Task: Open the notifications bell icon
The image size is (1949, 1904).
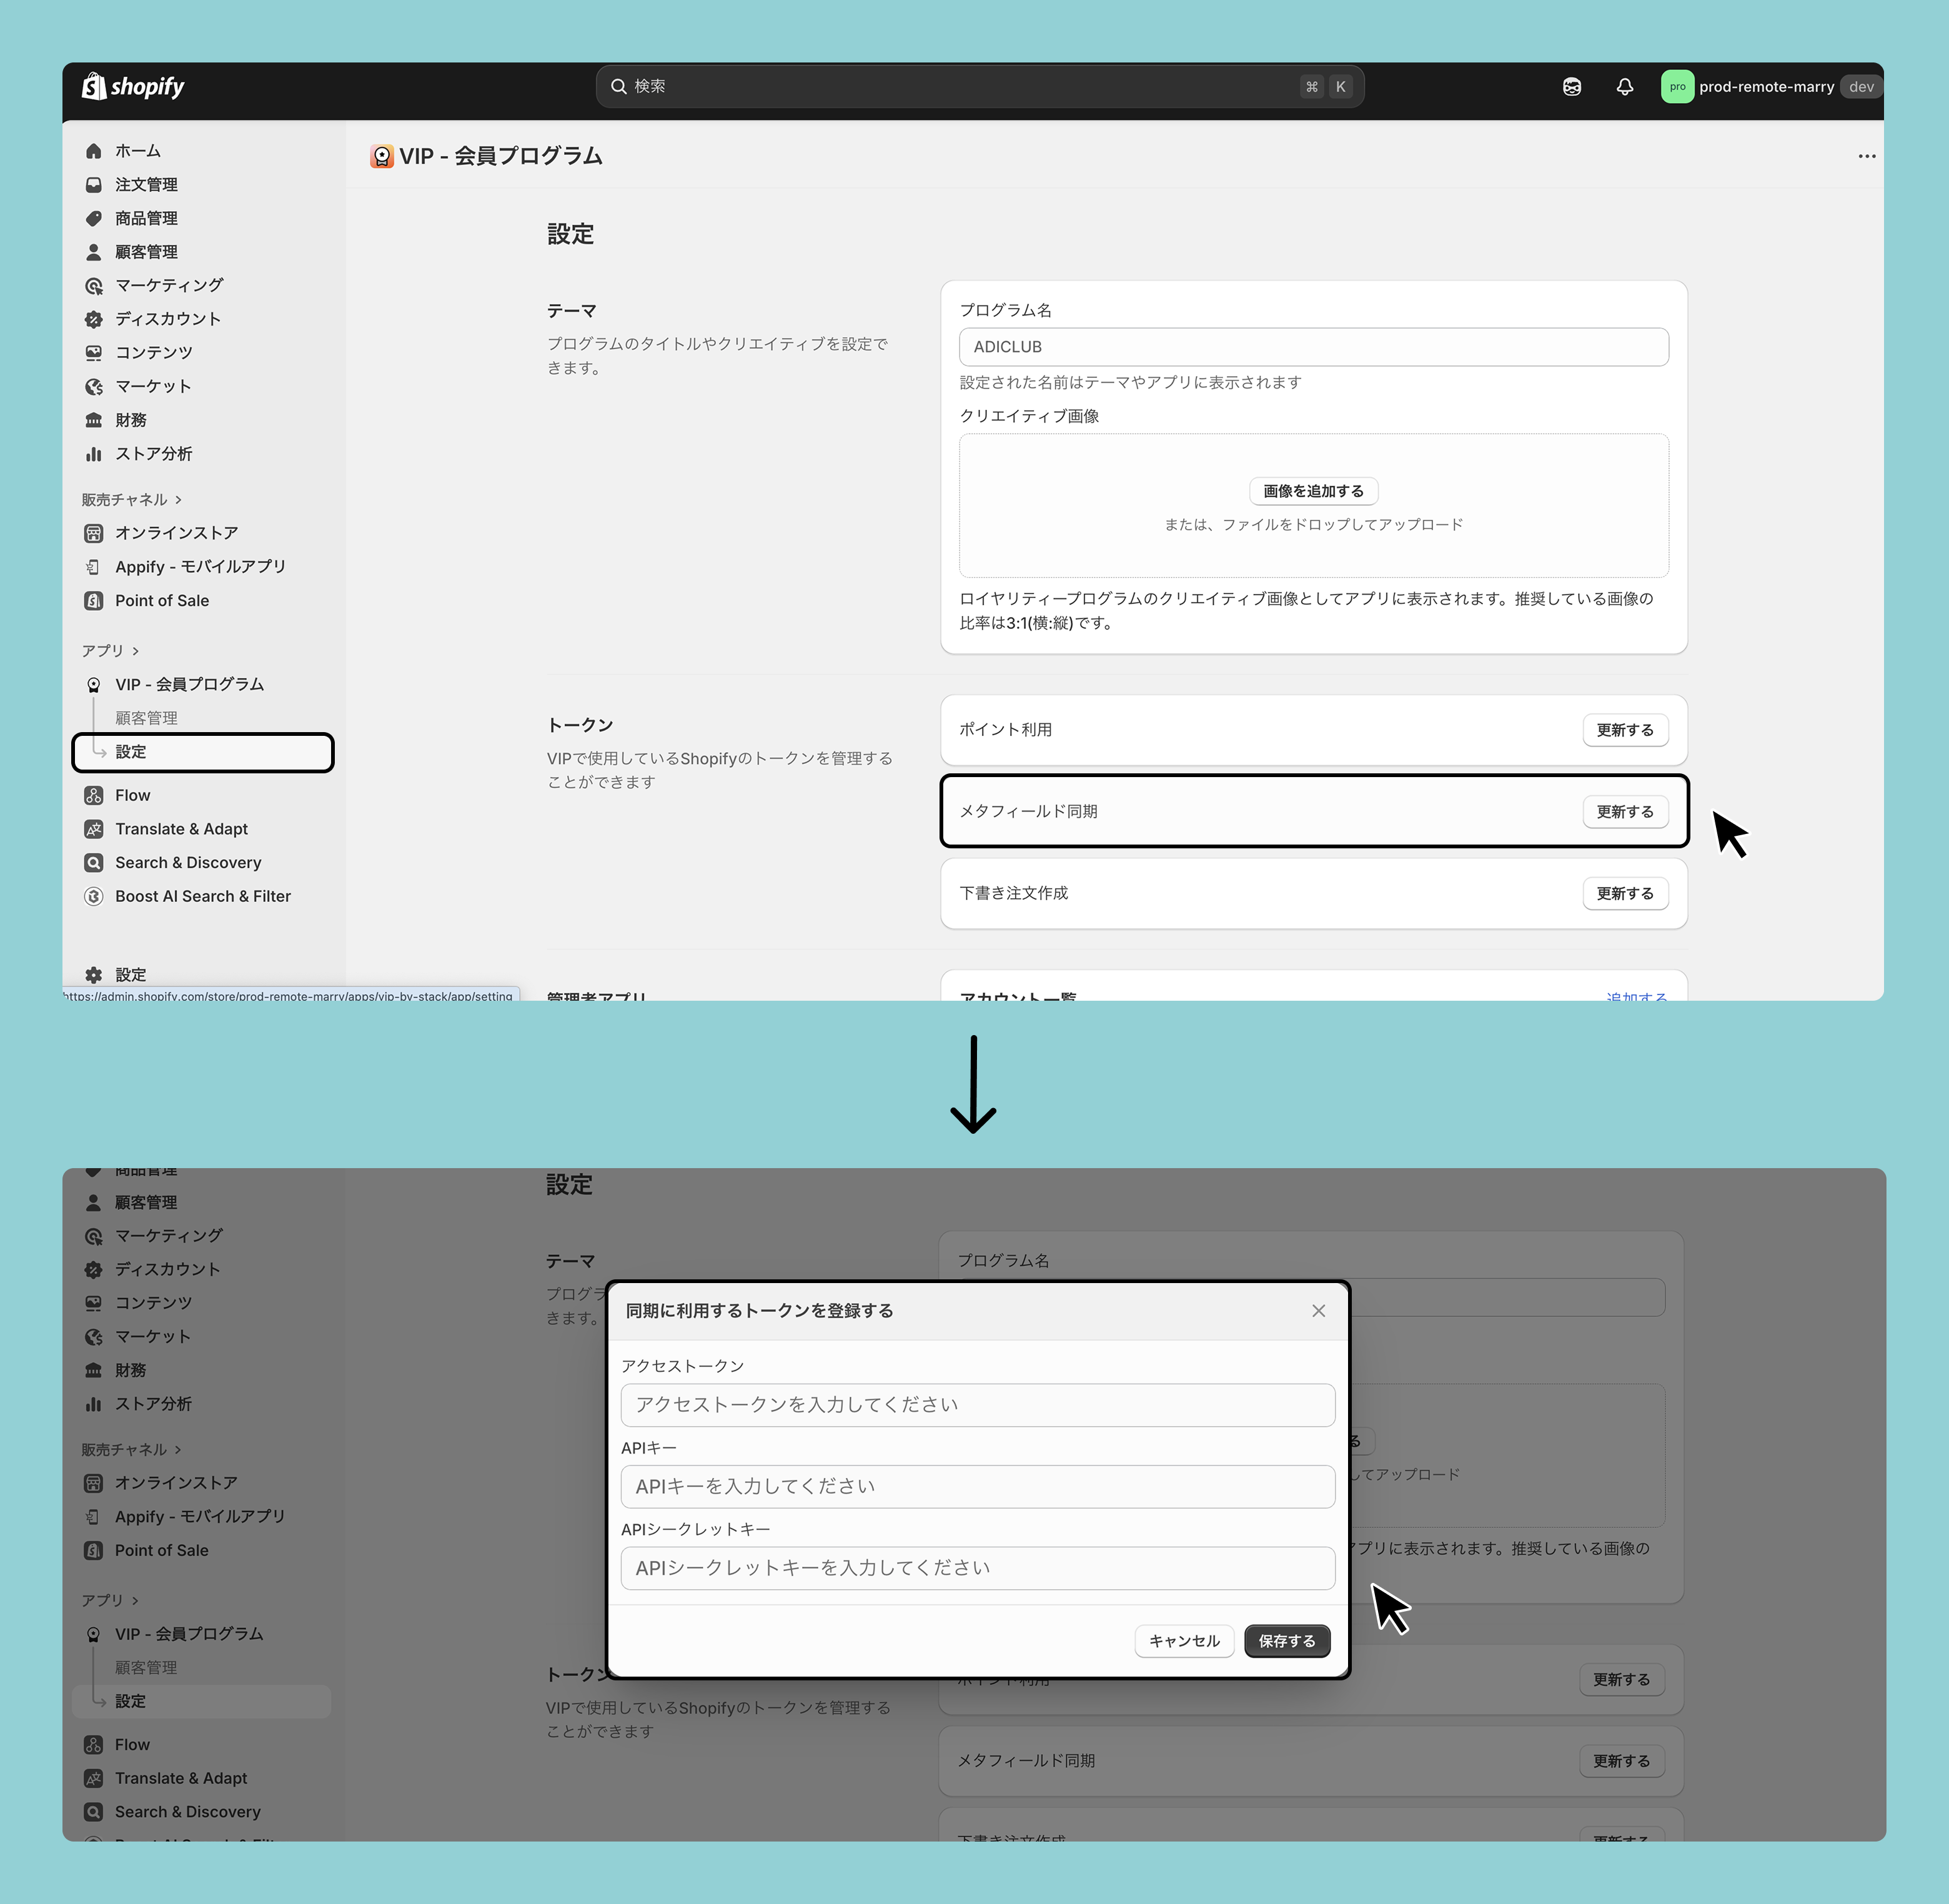Action: coord(1624,87)
